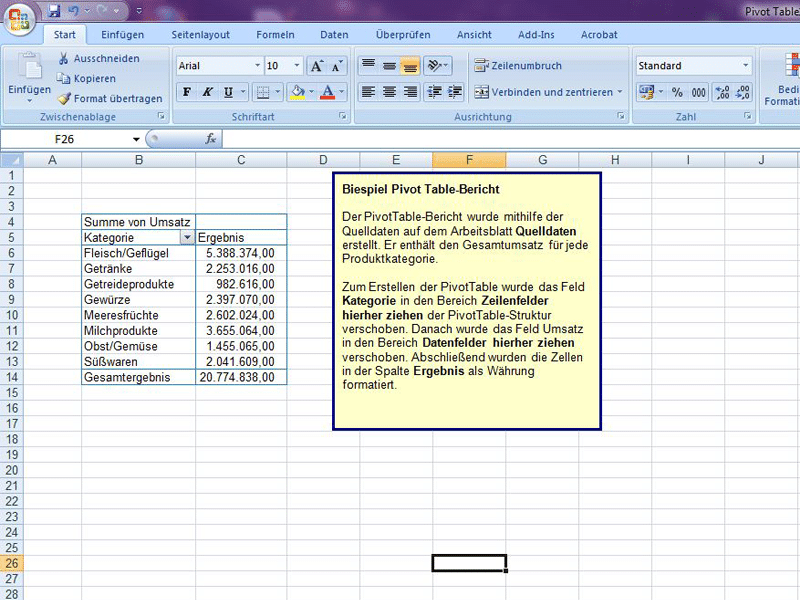The width and height of the screenshot is (800, 600).
Task: Click Kopieren (copy) in the clipboard group
Action: coord(86,78)
